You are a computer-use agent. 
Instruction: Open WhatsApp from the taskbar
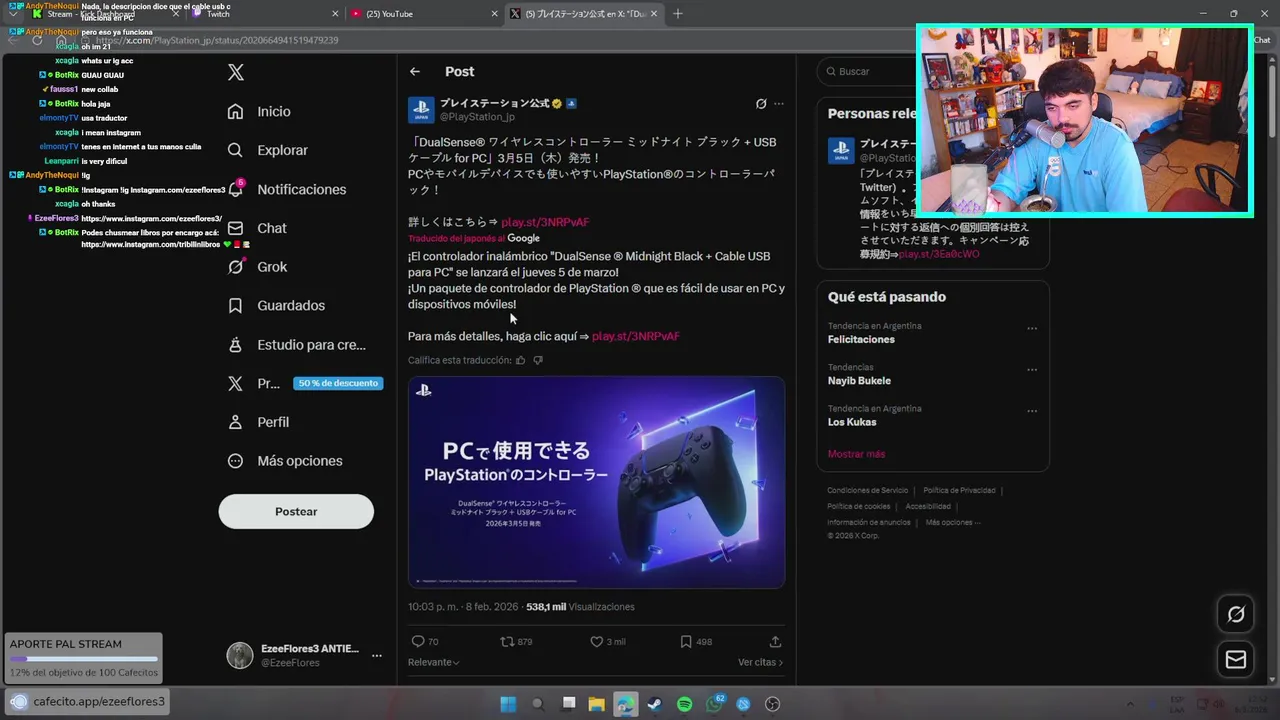714,704
